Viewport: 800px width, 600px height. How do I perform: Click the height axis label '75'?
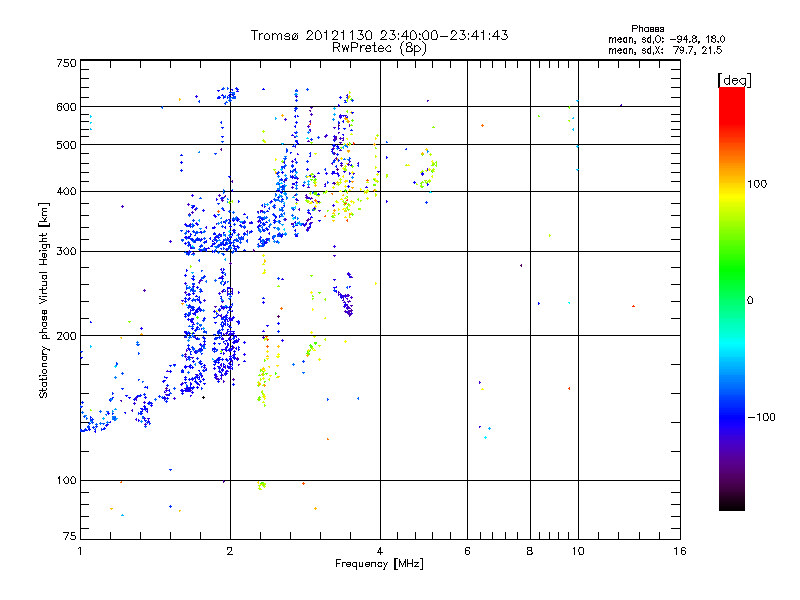coord(70,536)
